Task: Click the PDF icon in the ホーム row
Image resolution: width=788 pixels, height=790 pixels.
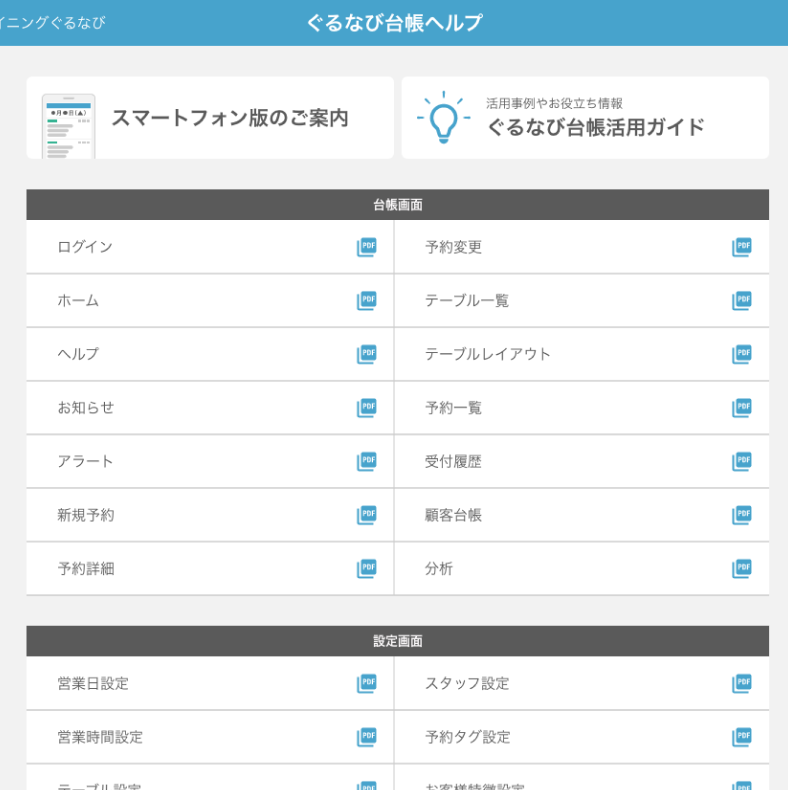Action: 367,301
